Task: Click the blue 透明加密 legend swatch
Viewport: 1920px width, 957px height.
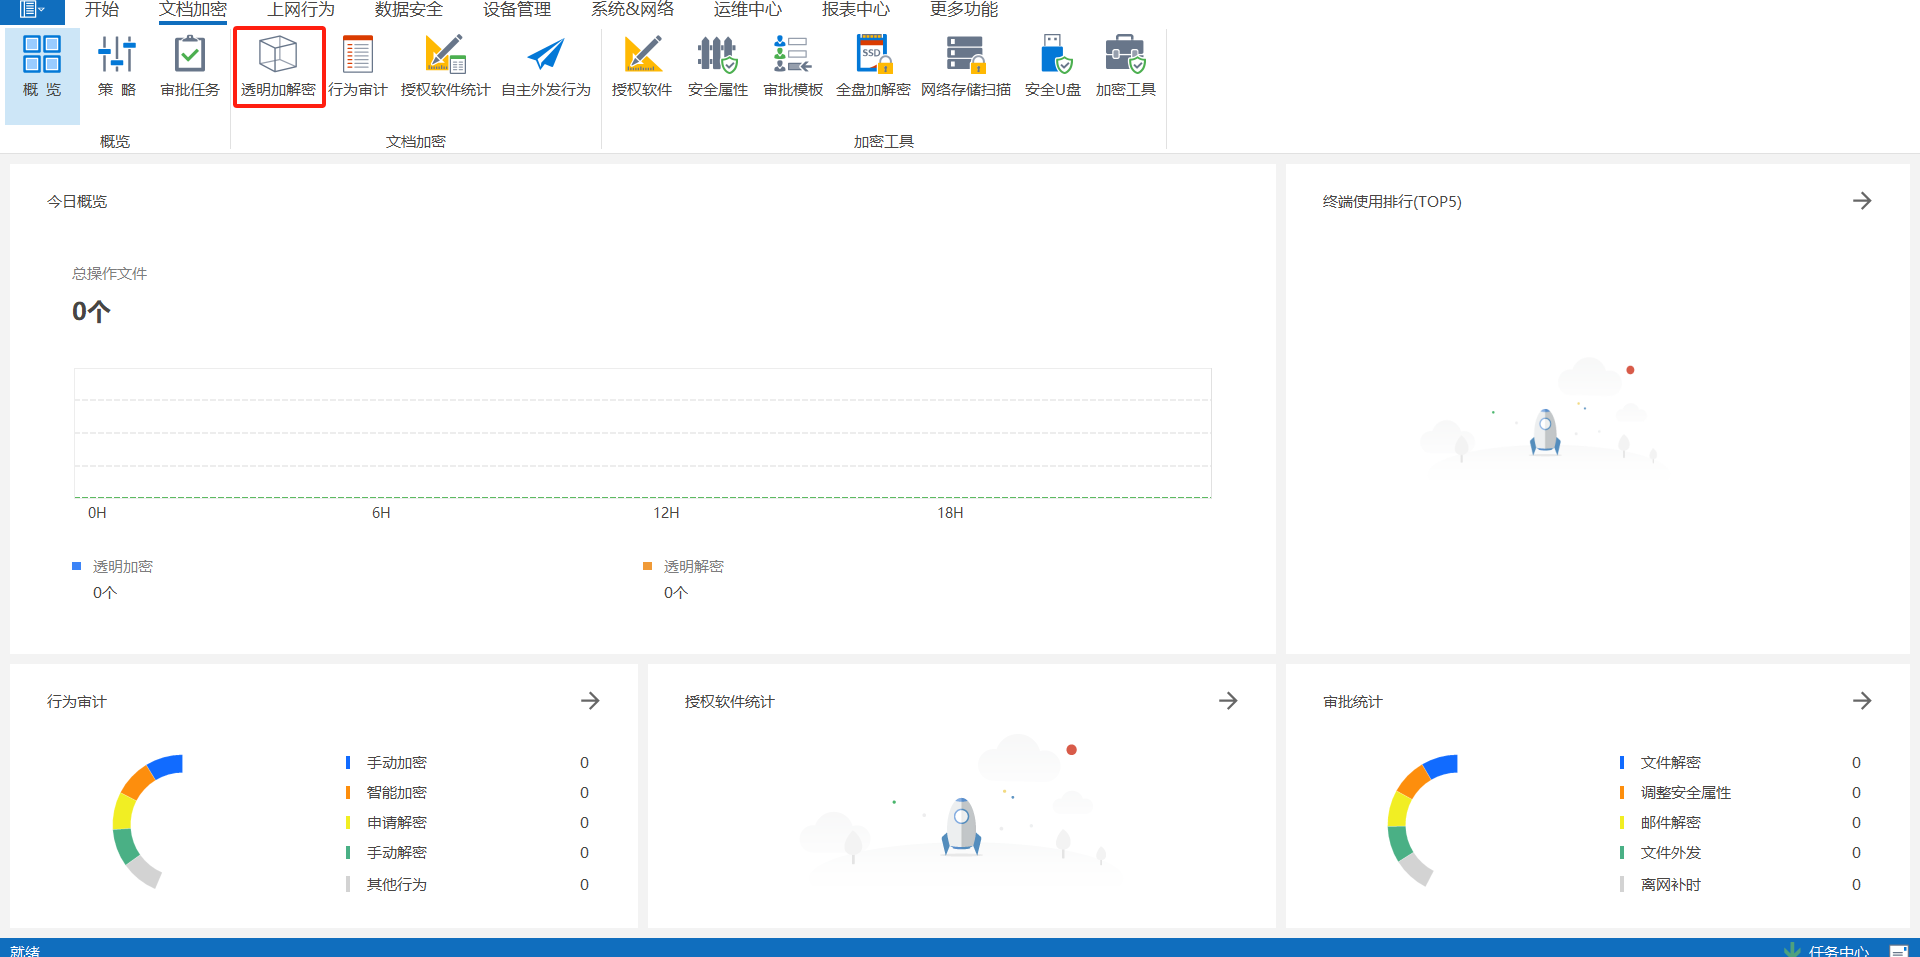Action: pos(76,566)
